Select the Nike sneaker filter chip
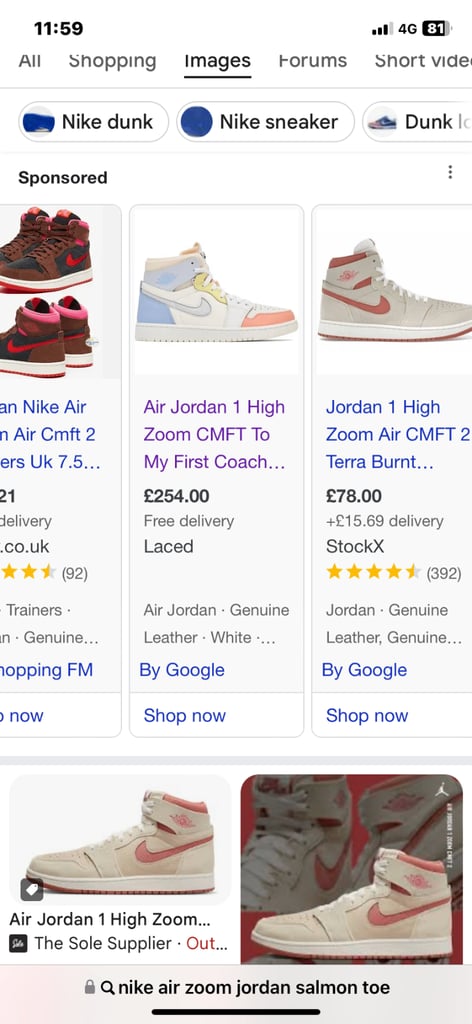472x1024 pixels. click(x=265, y=121)
